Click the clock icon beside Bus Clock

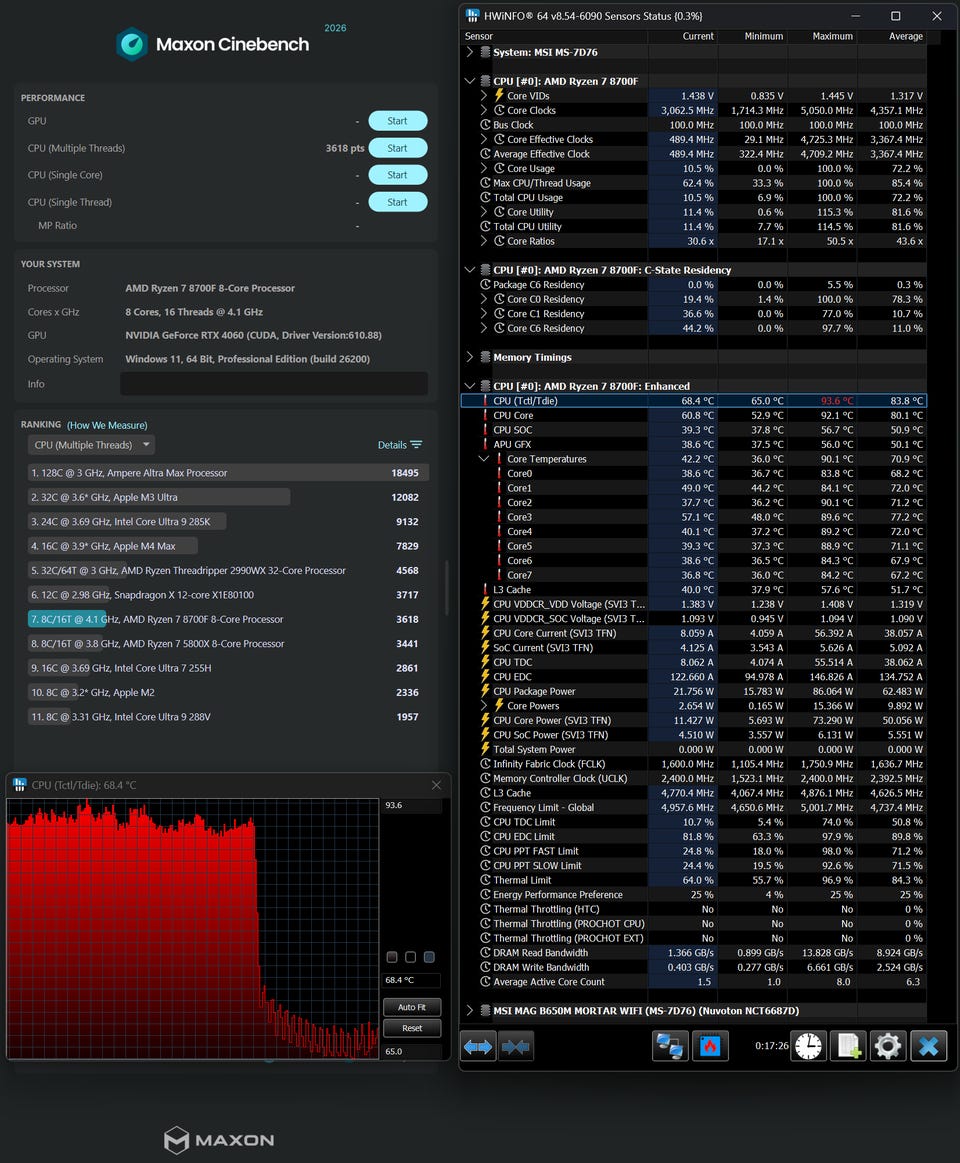(485, 125)
